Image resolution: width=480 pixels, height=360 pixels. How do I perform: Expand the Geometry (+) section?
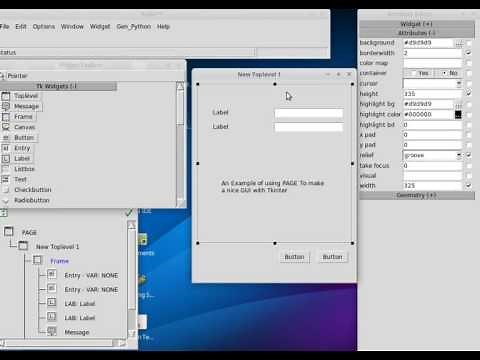click(417, 195)
